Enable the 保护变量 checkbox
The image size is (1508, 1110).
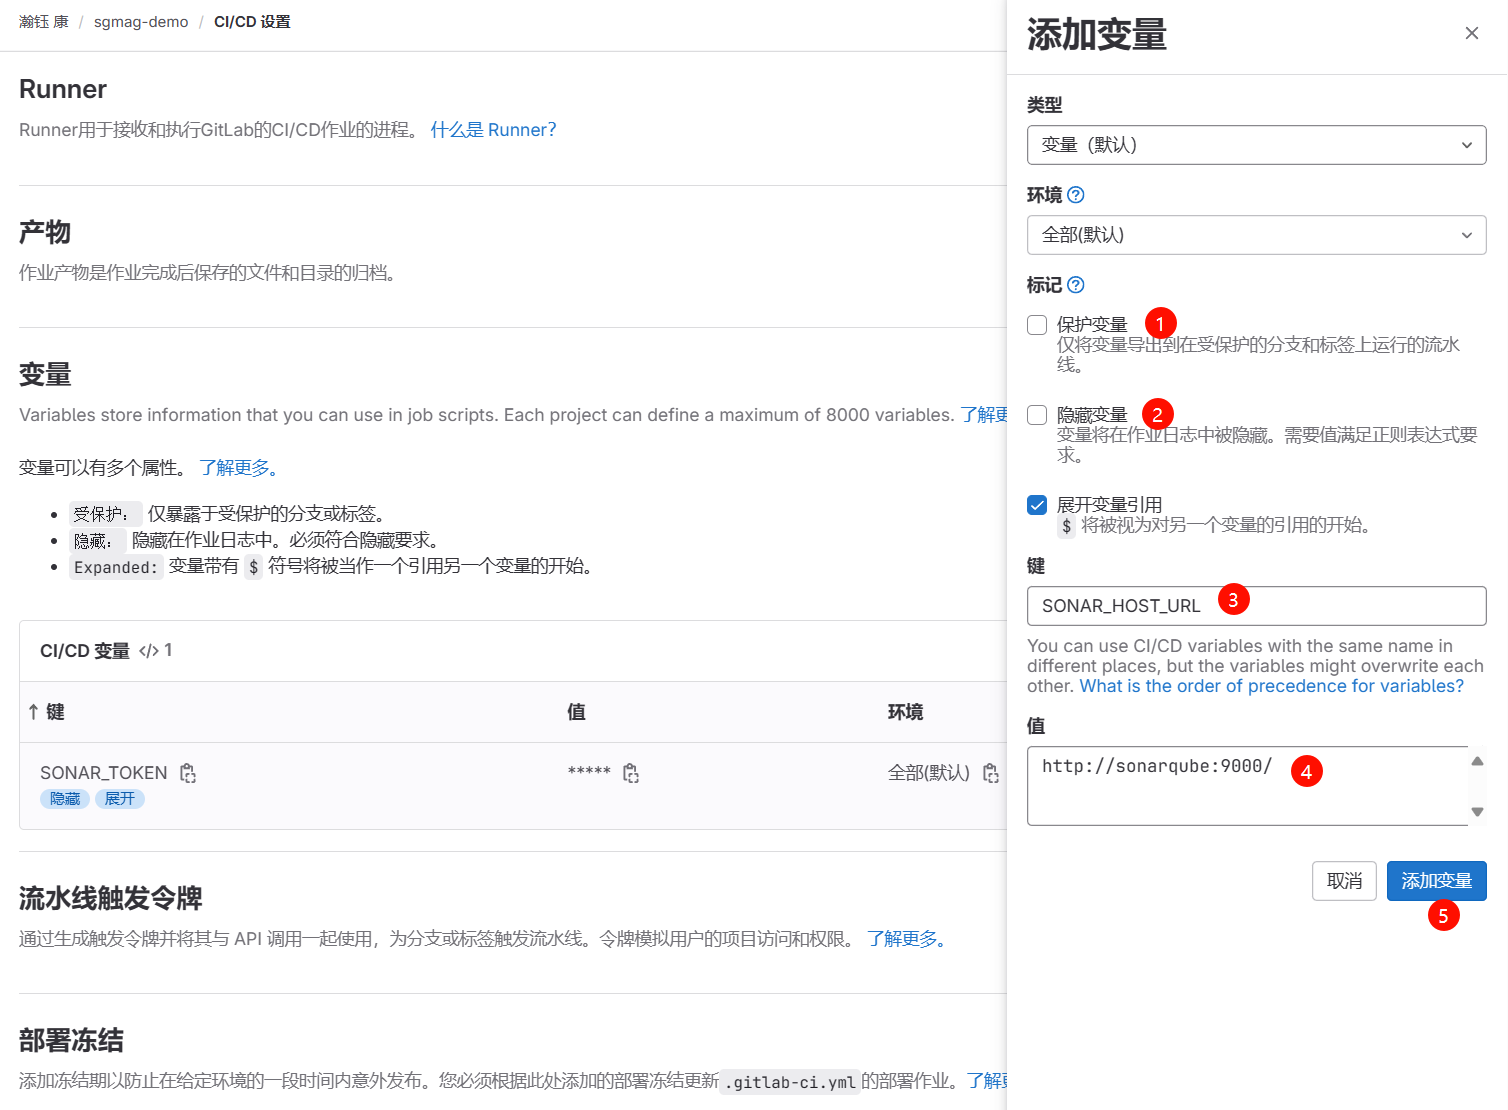click(1037, 325)
